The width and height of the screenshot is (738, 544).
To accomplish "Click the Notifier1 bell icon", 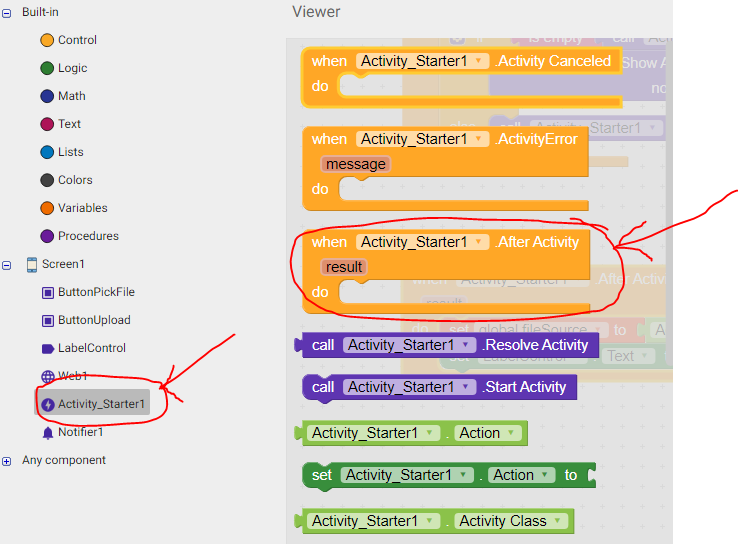I will [48, 433].
